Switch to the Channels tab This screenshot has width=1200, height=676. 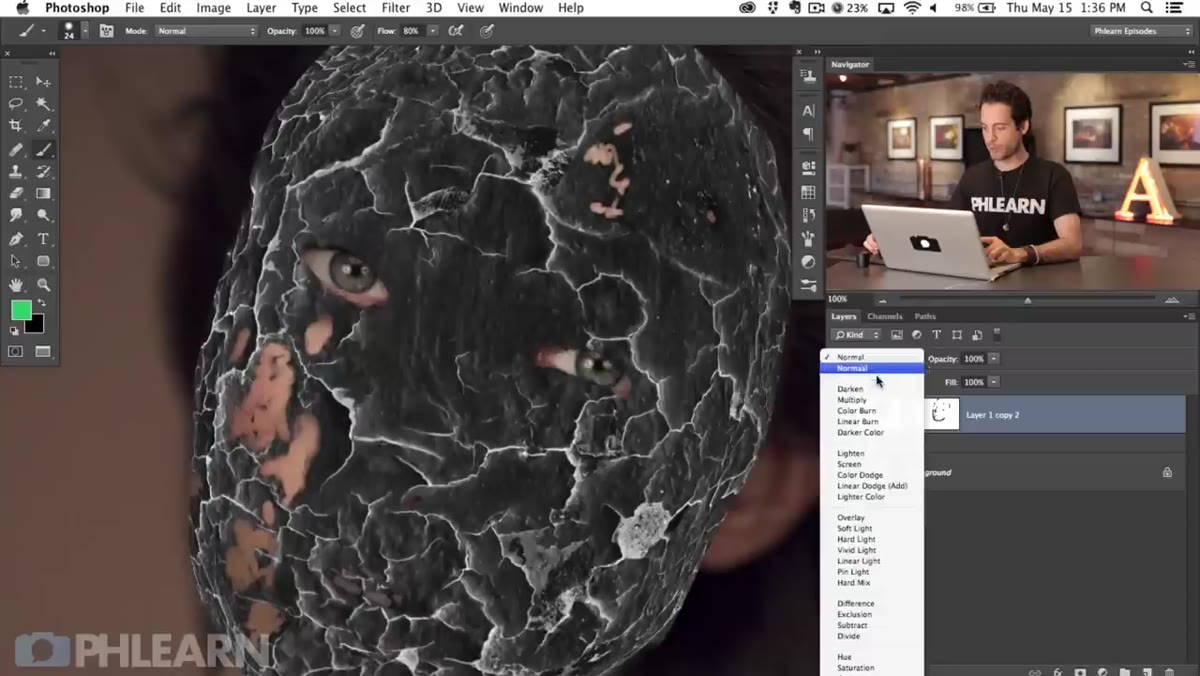click(x=885, y=316)
